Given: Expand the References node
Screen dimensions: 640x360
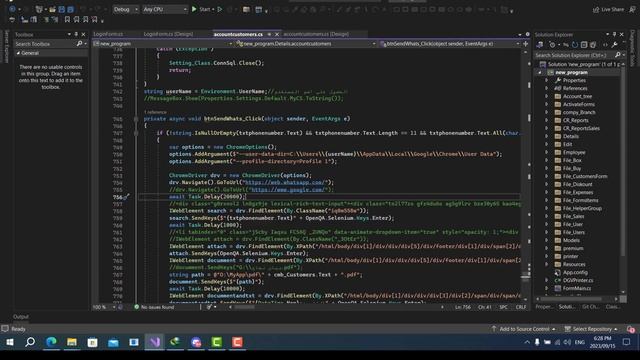Looking at the screenshot, I should pyautogui.click(x=547, y=88).
